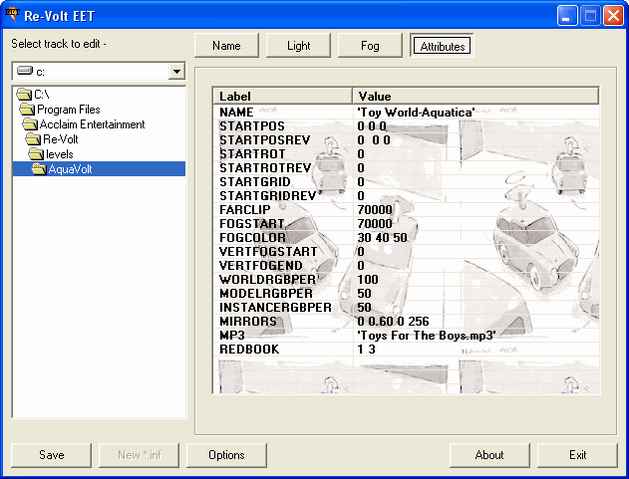629x479 pixels.
Task: Click the Value column header
Action: [476, 96]
